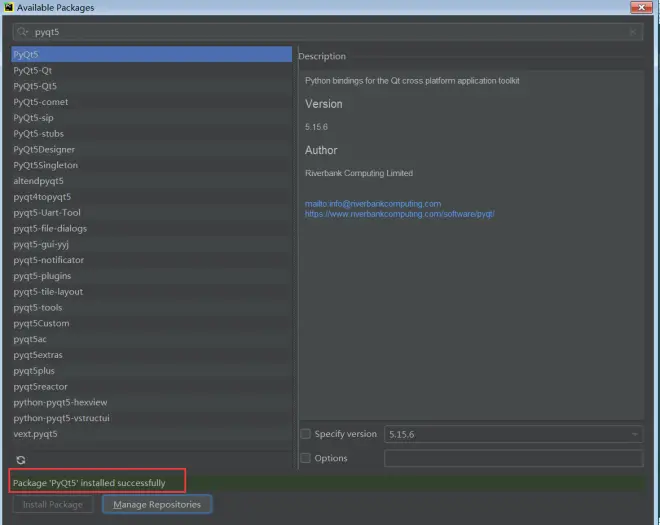Click the Python bindings description text
660x525 pixels.
coord(412,81)
